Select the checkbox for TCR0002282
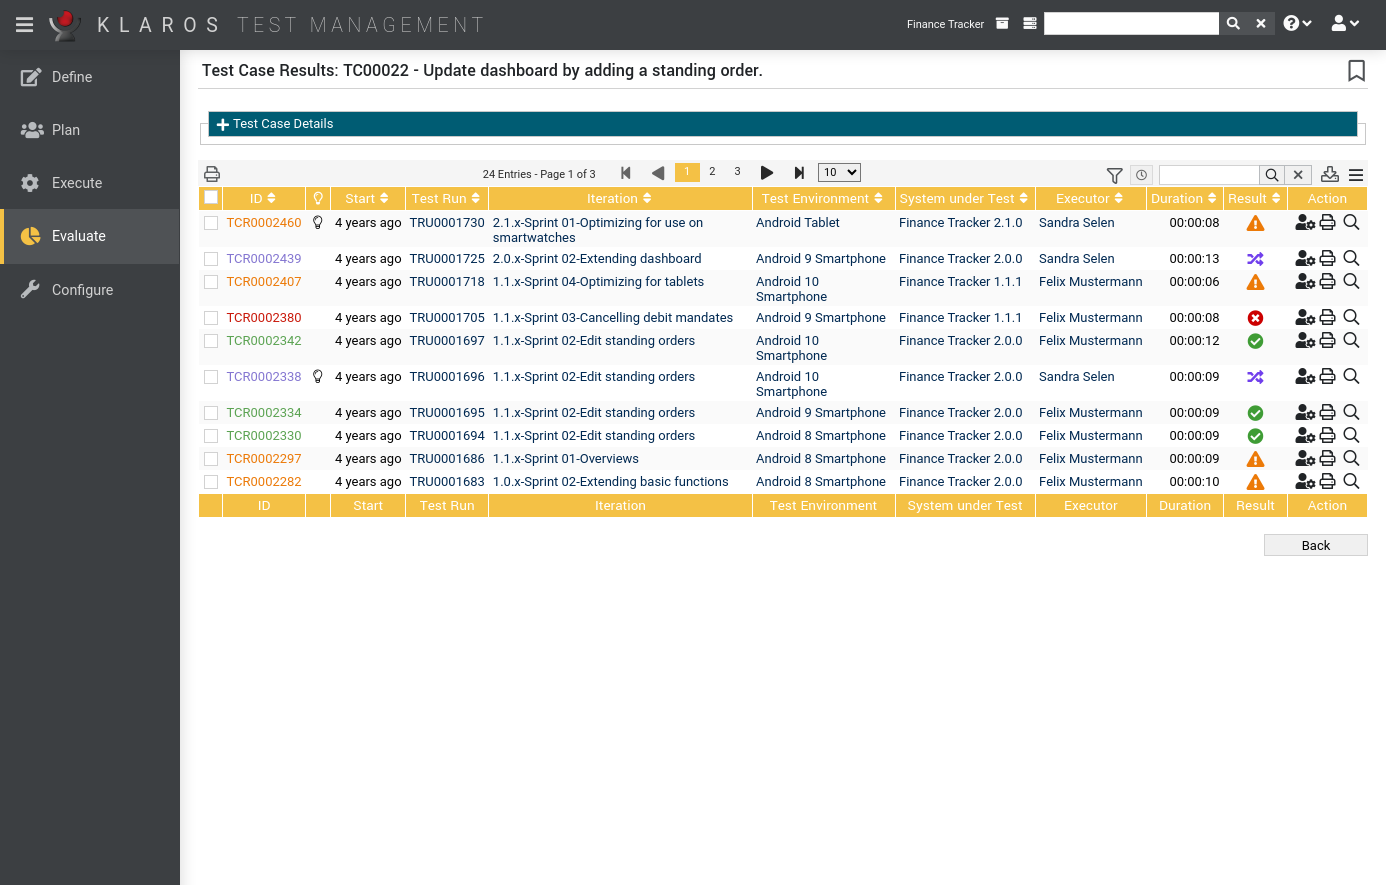1386x885 pixels. click(x=211, y=482)
